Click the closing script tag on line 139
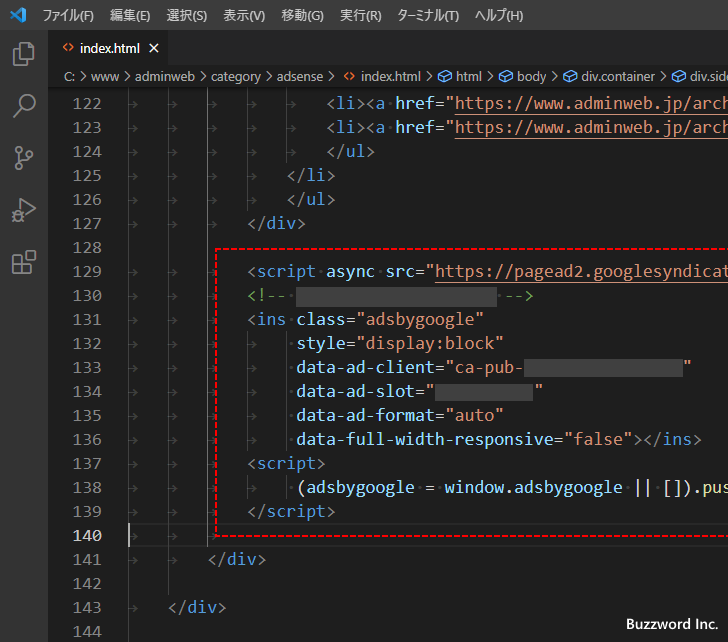Screen dimensions: 728x642 (291, 512)
